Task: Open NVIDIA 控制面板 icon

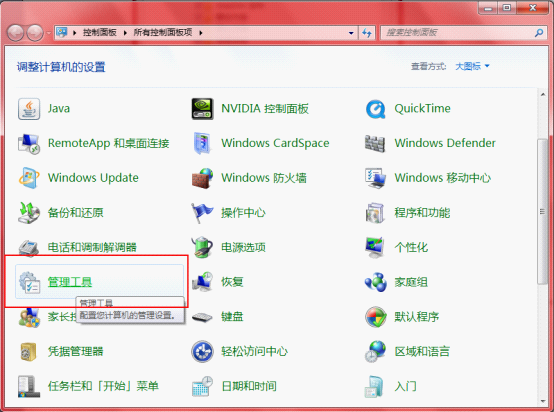Action: pyautogui.click(x=202, y=109)
